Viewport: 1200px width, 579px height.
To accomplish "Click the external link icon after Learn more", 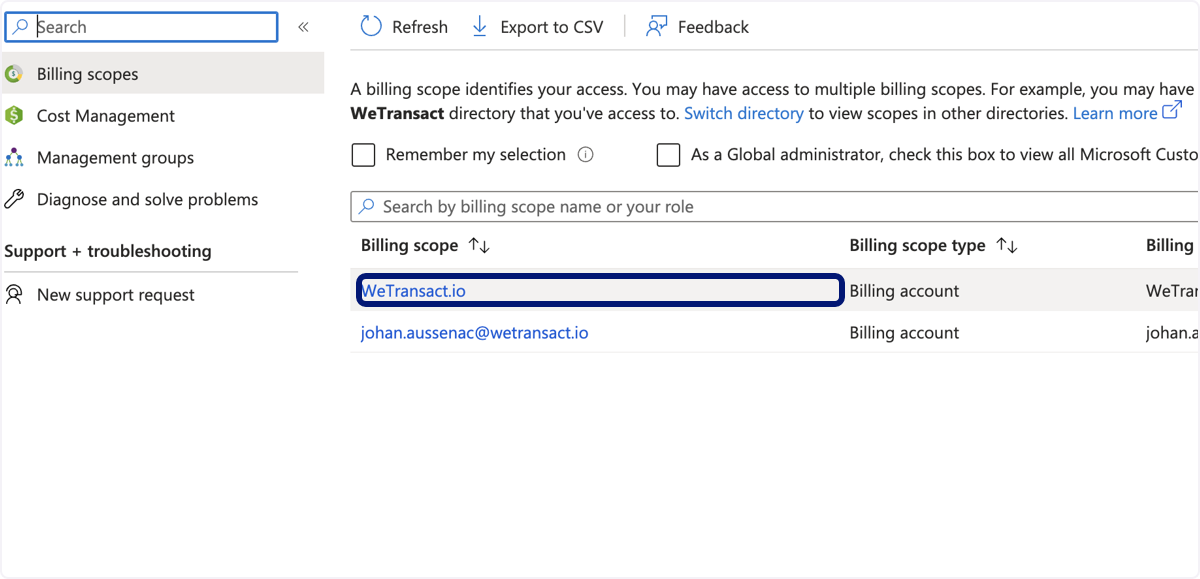I will (x=1172, y=111).
